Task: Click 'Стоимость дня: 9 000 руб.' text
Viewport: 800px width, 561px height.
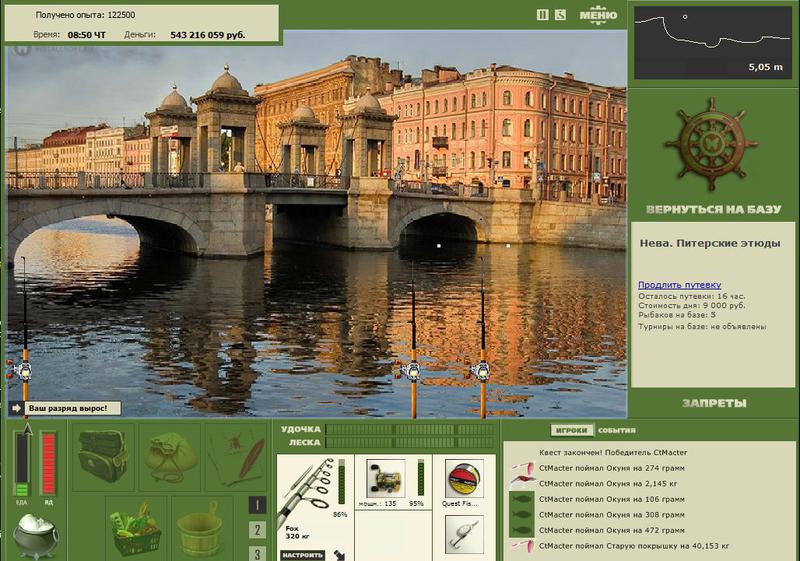Action: tap(691, 305)
